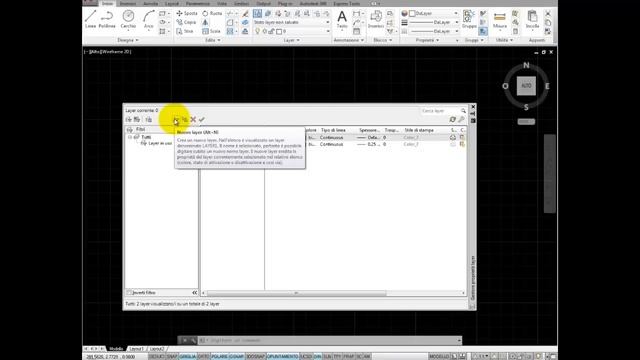This screenshot has height=360, width=640.
Task: Collapse the Tutti tree node in Filtri
Action: [130, 137]
